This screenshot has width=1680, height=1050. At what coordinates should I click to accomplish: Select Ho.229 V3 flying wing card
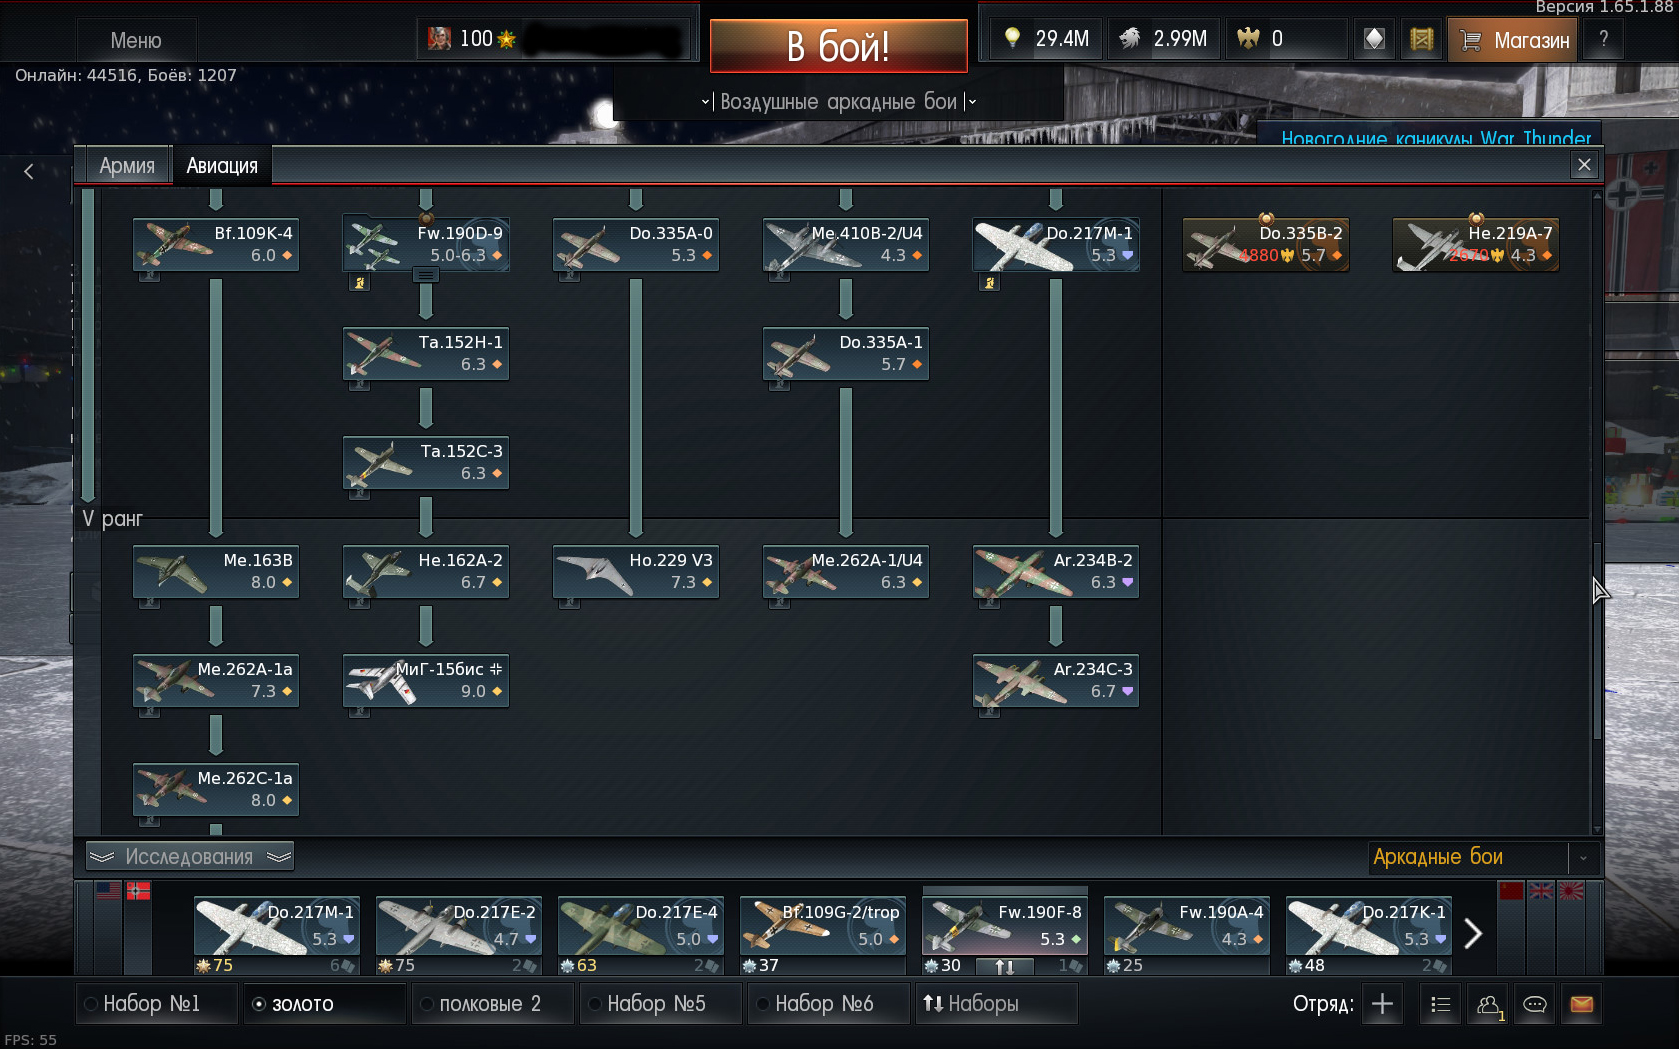636,572
